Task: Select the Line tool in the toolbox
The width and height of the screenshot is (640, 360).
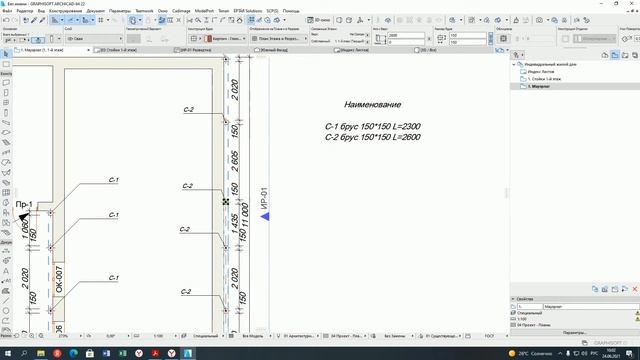Action: [x=6, y=301]
